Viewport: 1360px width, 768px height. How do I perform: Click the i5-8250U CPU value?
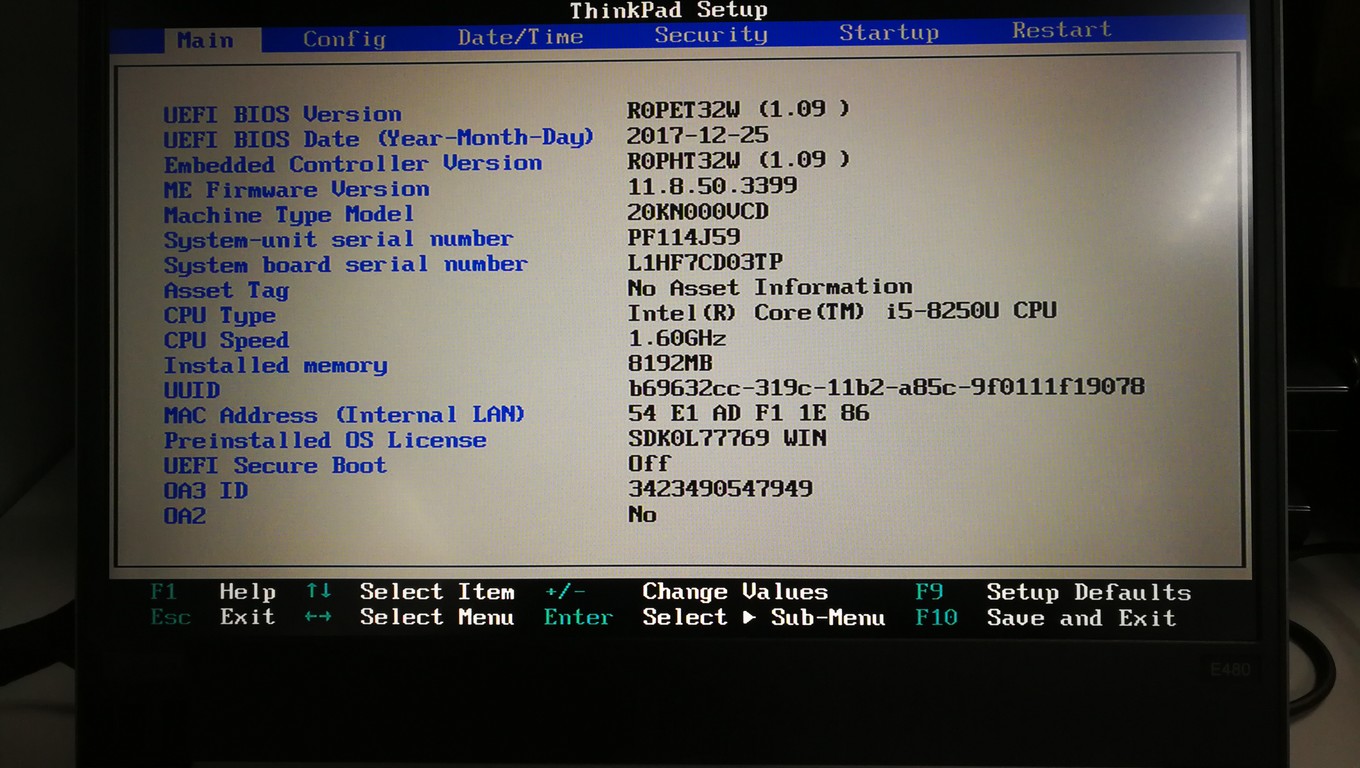(841, 311)
